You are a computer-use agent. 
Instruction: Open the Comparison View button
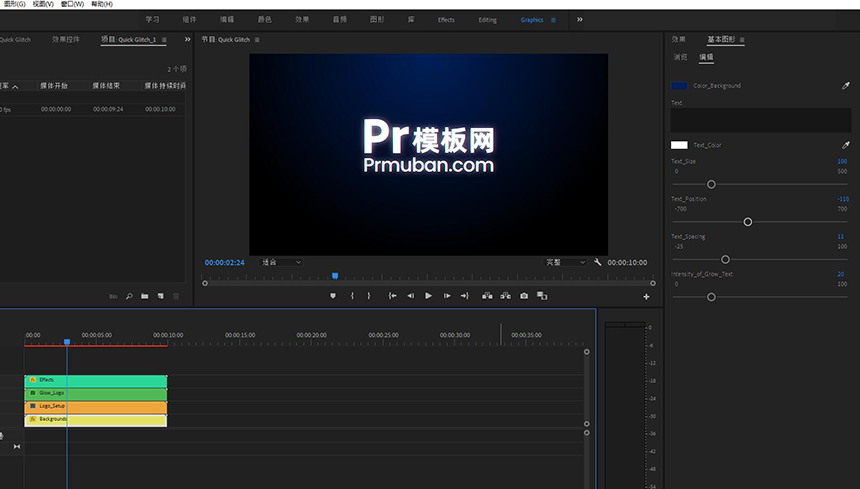click(x=542, y=296)
